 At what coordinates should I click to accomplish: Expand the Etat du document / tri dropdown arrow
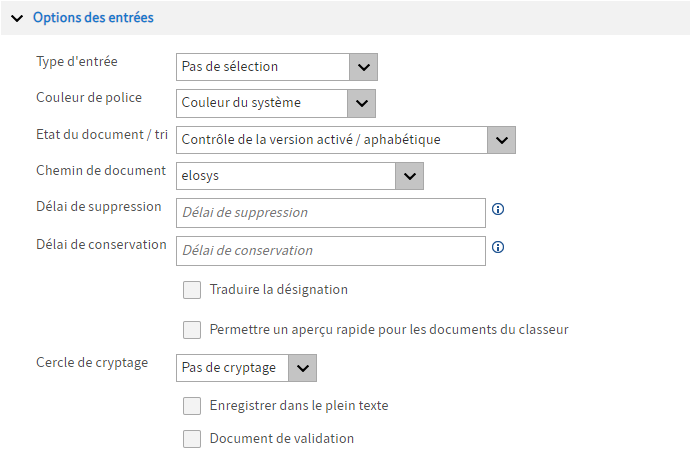(x=502, y=140)
